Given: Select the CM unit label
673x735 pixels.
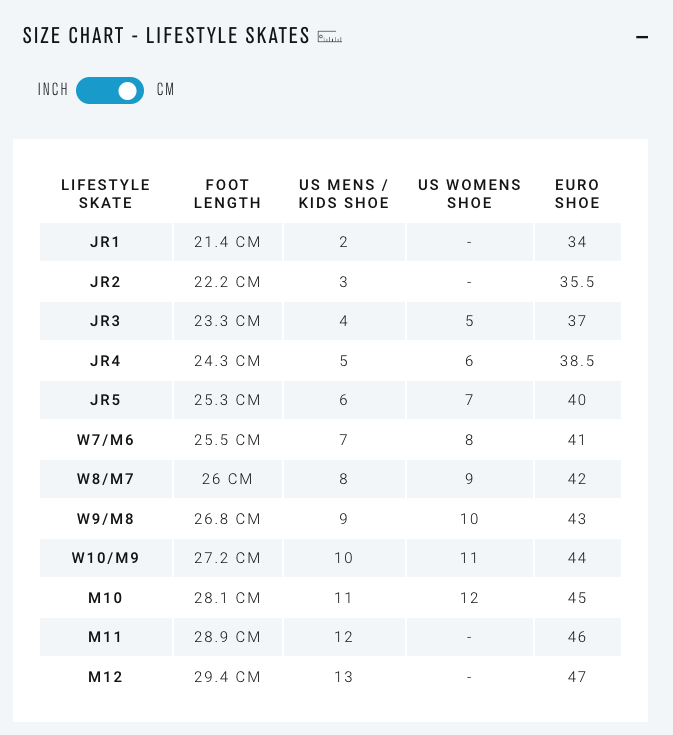Looking at the screenshot, I should tap(165, 90).
